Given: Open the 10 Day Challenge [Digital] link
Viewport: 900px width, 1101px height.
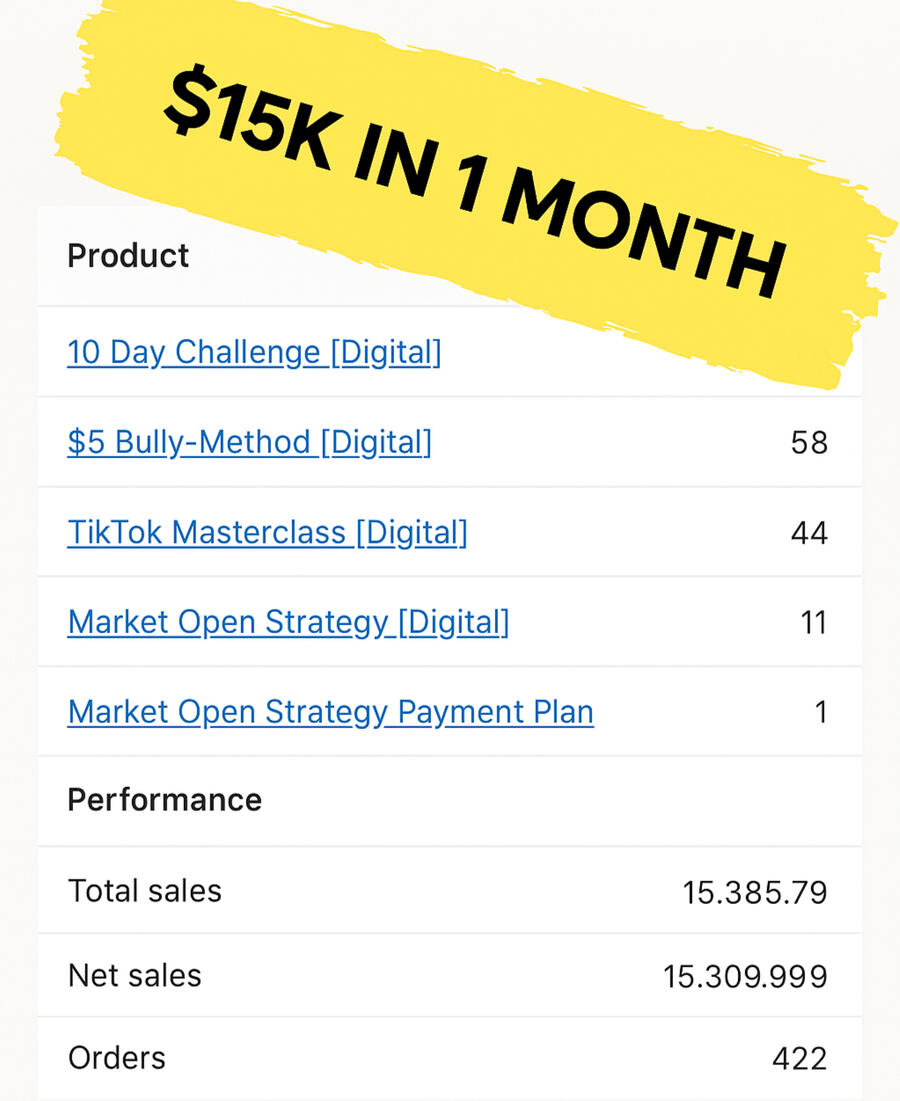Looking at the screenshot, I should [254, 352].
